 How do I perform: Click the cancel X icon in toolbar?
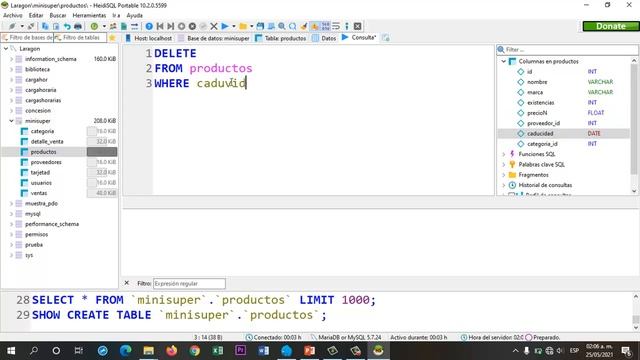[x=213, y=27]
